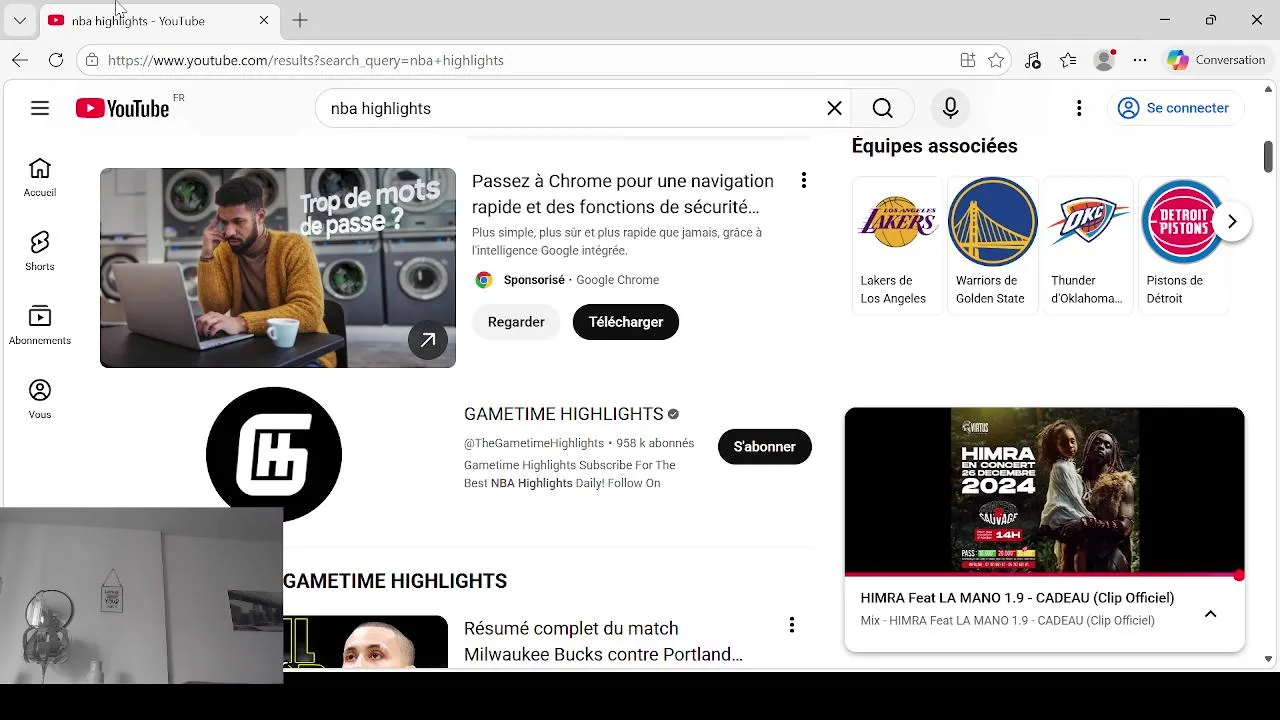The height and width of the screenshot is (720, 1280).
Task: Clear the search query with X
Action: (834, 108)
